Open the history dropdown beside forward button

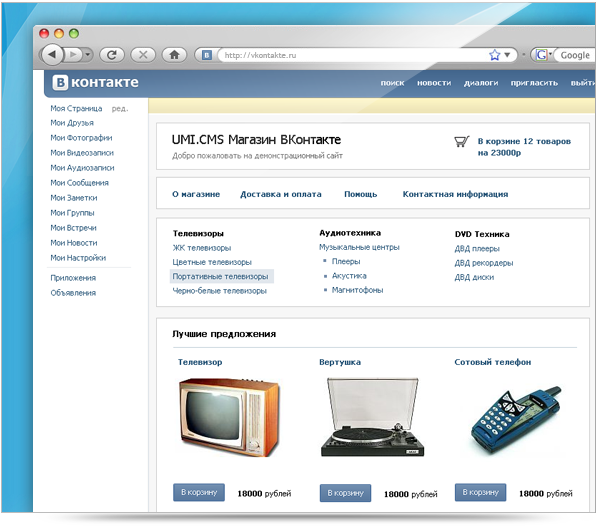pyautogui.click(x=88, y=55)
